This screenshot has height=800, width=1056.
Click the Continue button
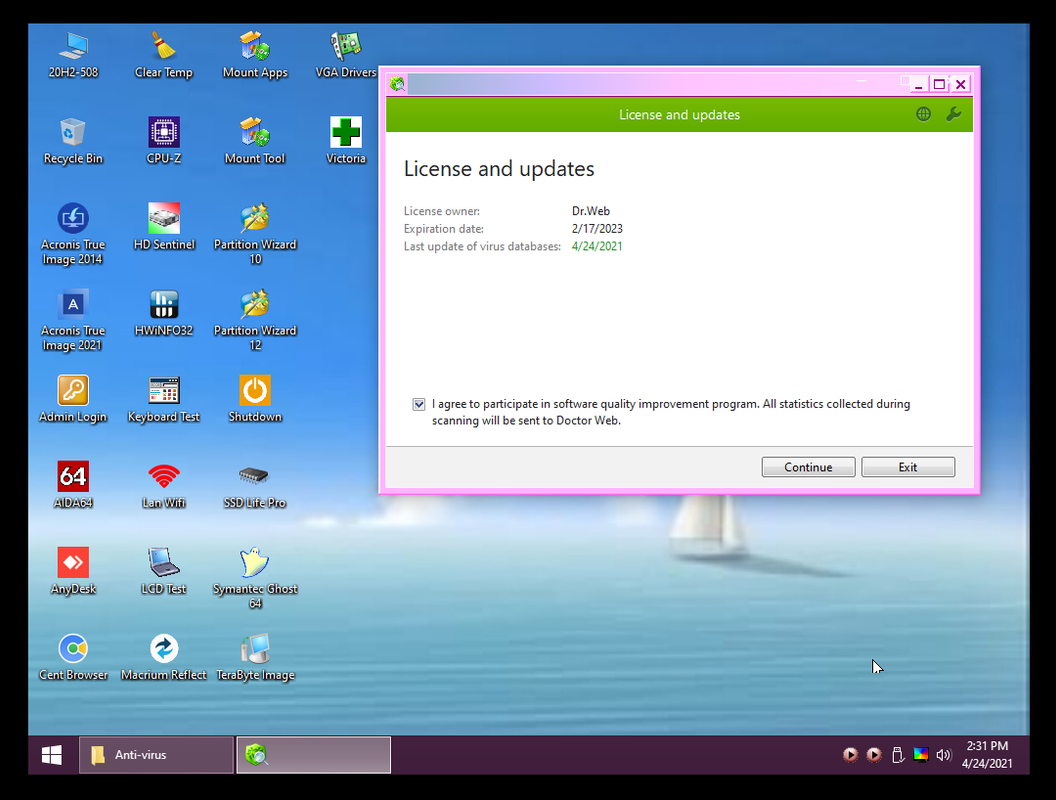808,467
